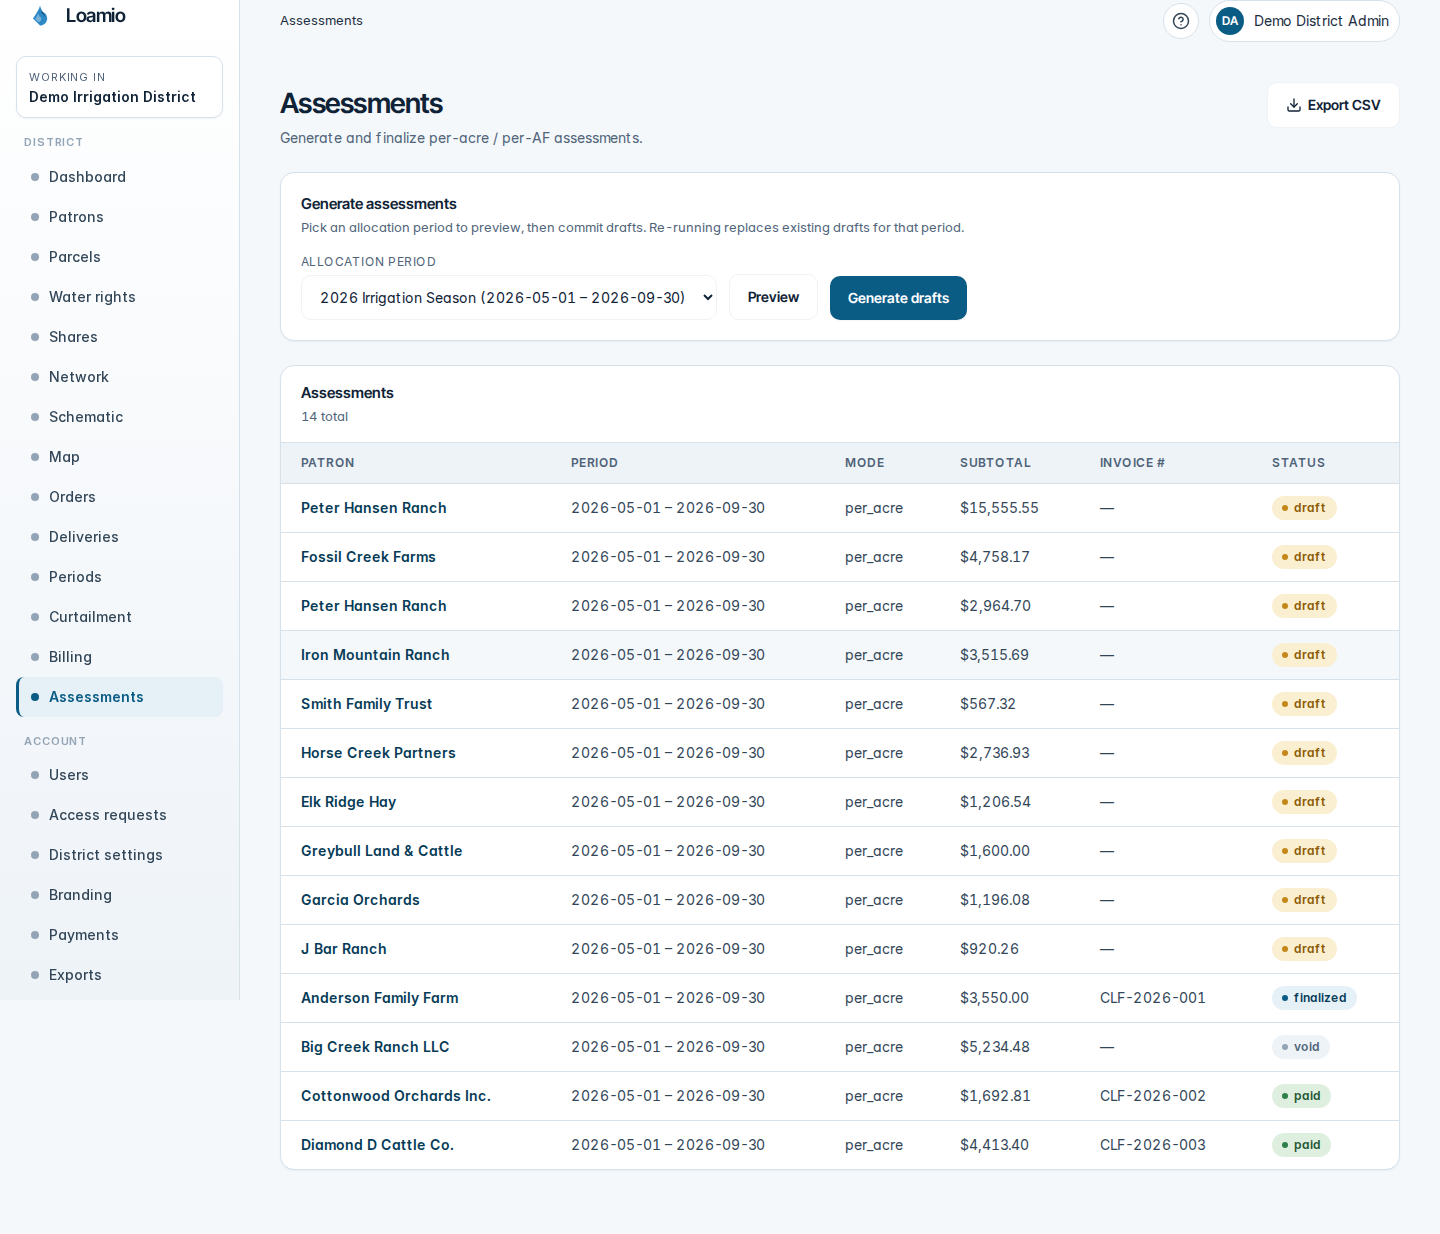Click the SUBTOTAL column header
Screen dimensions: 1440x1234
(x=995, y=463)
